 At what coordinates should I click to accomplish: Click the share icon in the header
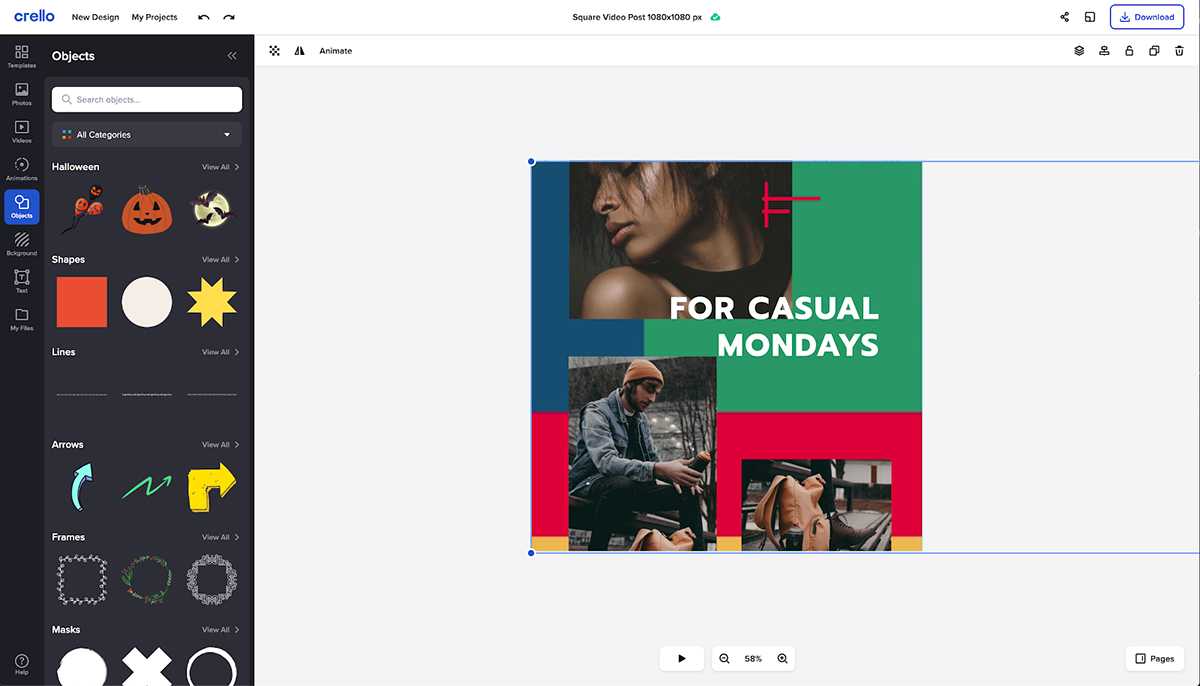coord(1065,17)
